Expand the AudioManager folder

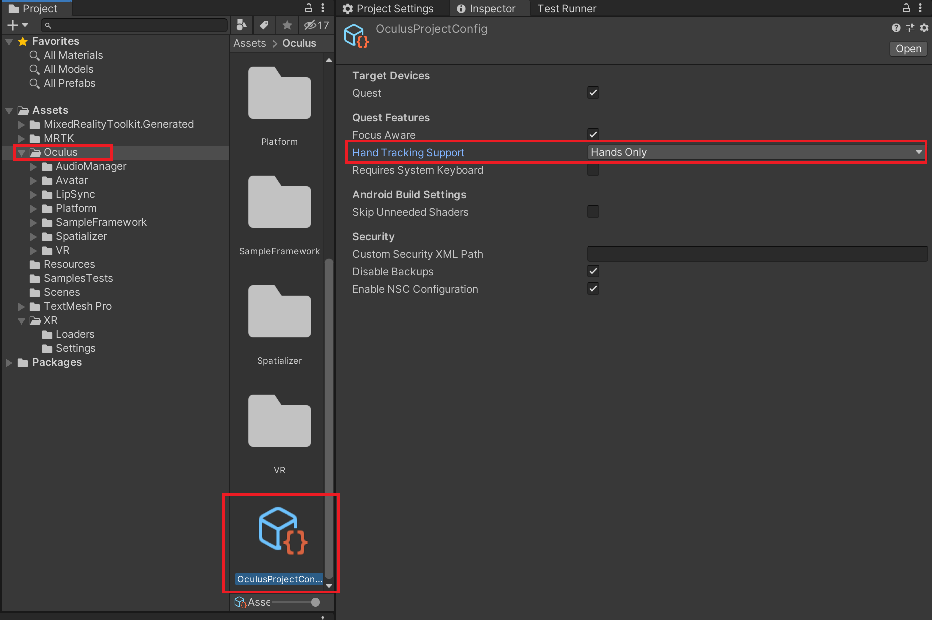click(33, 166)
